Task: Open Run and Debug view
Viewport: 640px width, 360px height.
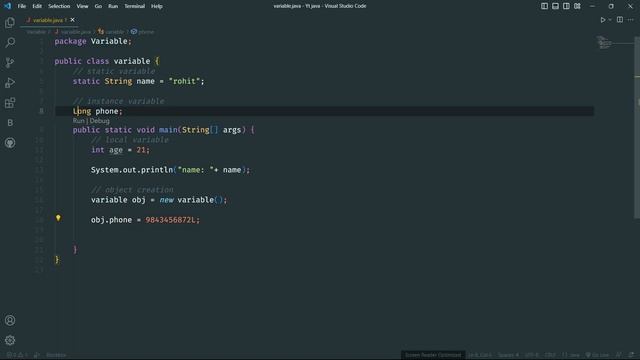Action: 10,82
